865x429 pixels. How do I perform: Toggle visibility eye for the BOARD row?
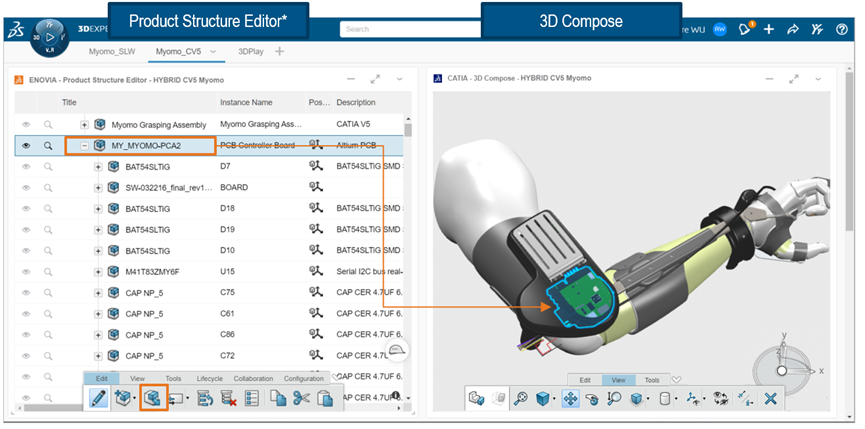pyautogui.click(x=26, y=187)
